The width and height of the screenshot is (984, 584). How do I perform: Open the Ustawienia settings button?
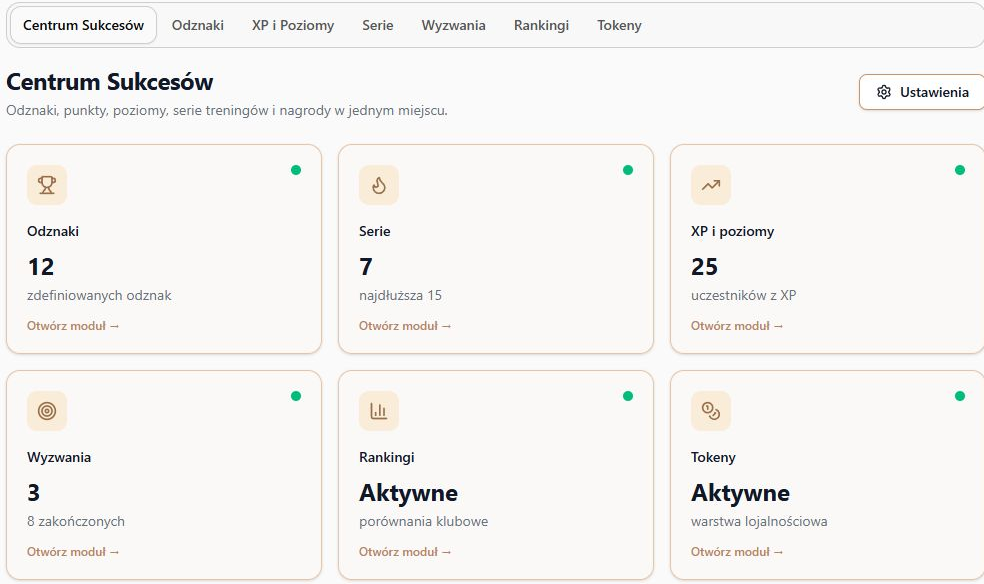[922, 92]
